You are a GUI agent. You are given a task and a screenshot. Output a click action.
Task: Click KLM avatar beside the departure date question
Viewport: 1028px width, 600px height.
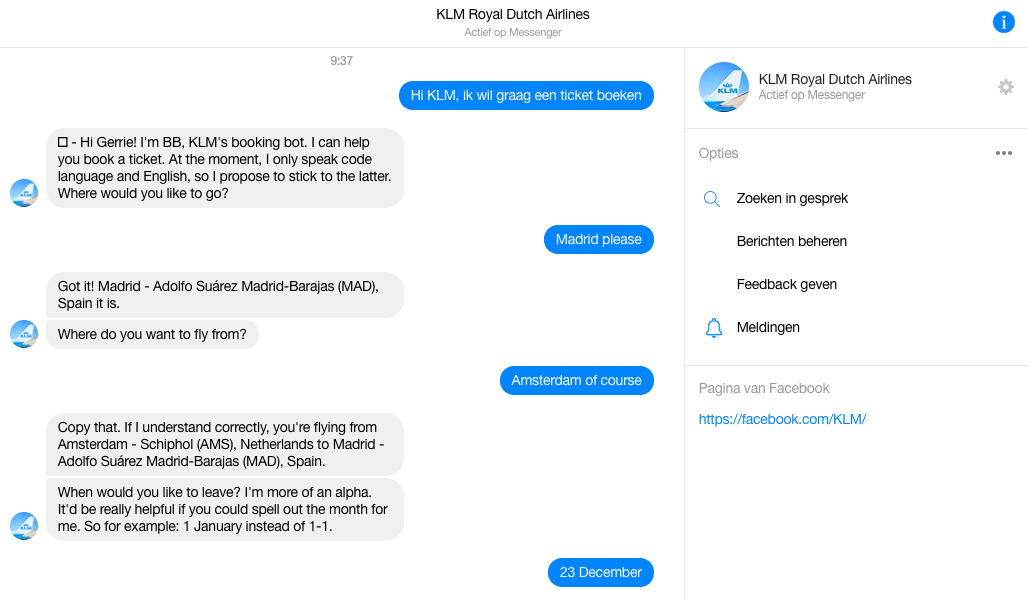tap(24, 526)
